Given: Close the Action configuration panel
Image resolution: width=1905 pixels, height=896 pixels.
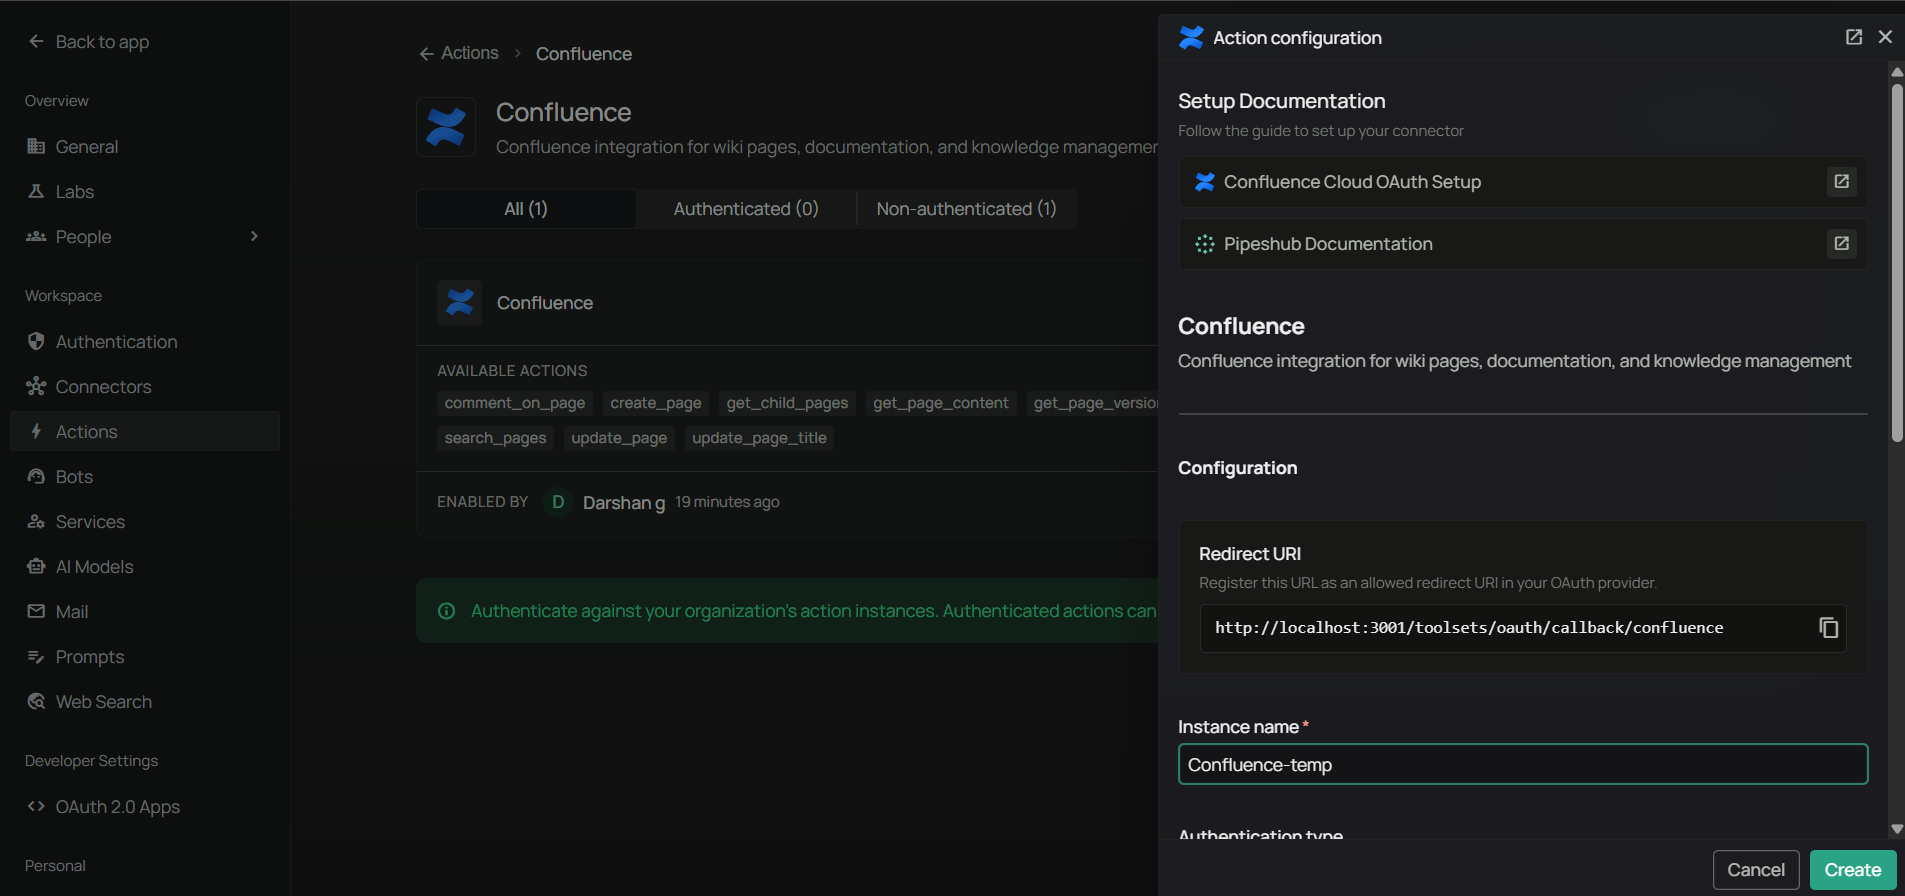Looking at the screenshot, I should pyautogui.click(x=1885, y=37).
